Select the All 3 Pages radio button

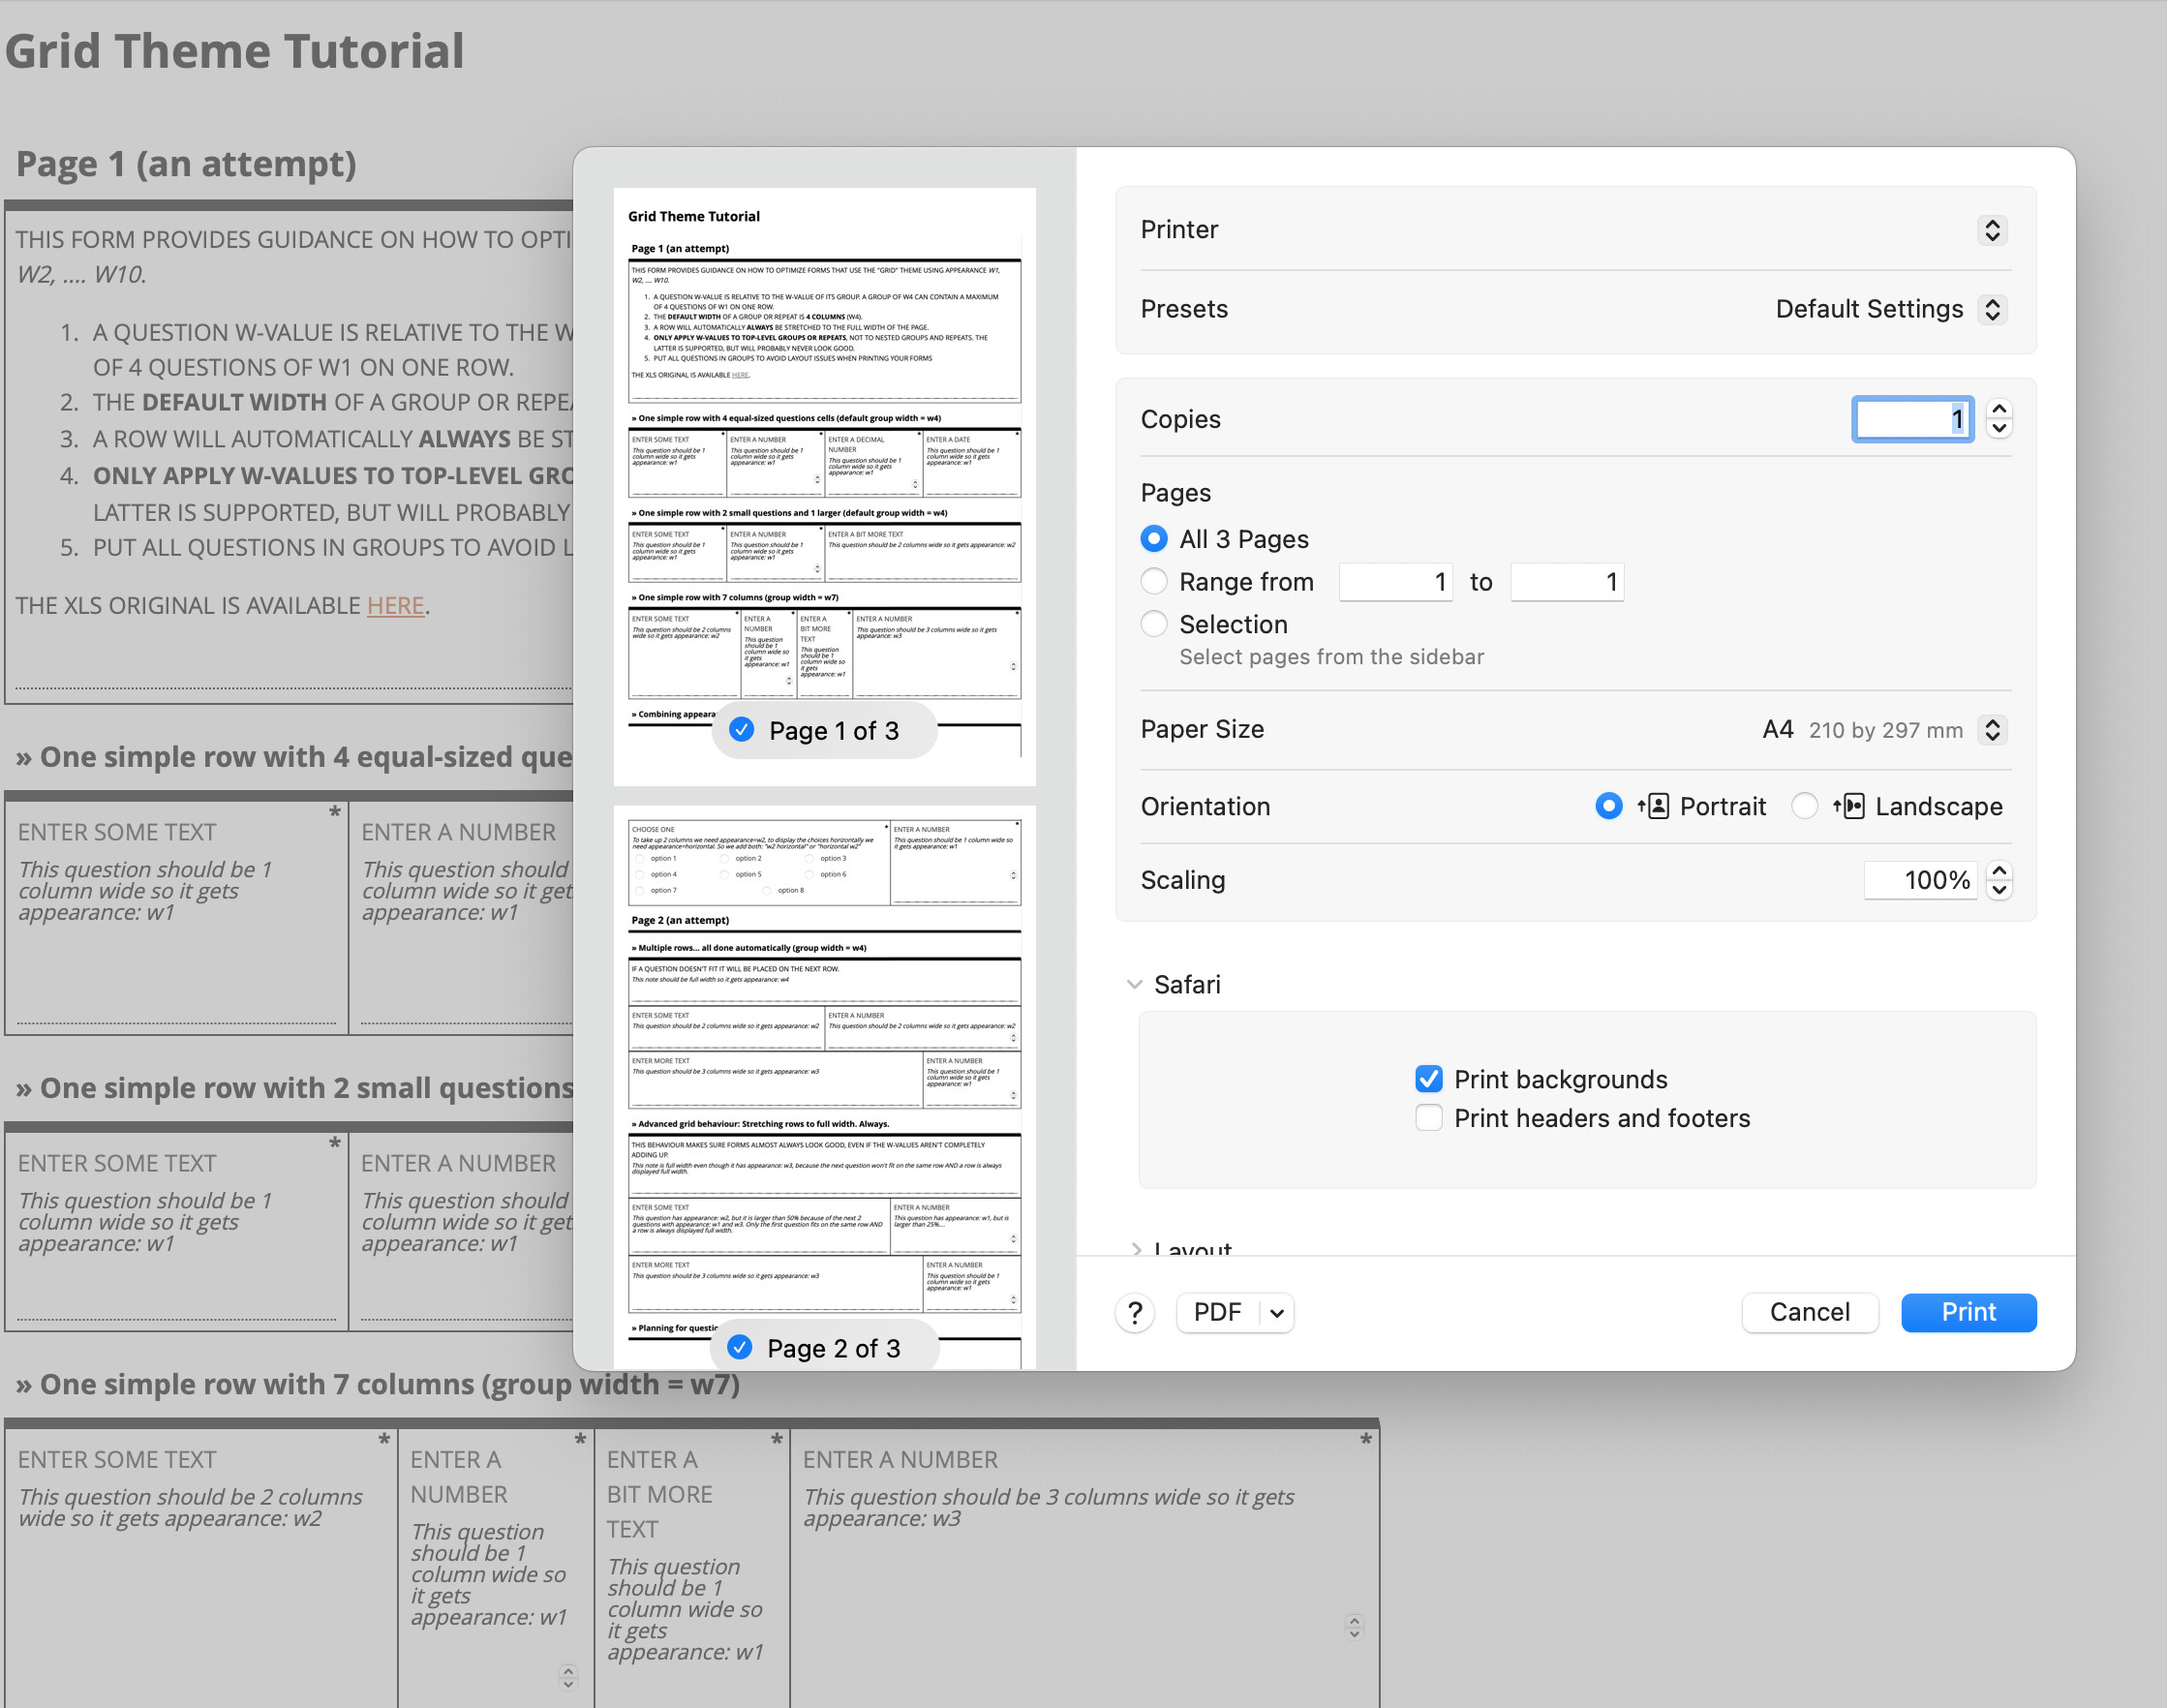(1153, 539)
